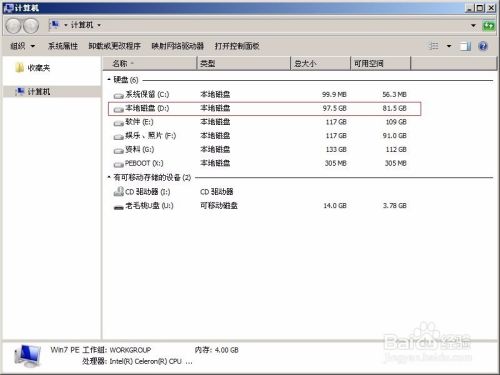Screen dimensions: 500x375
Task: Click the green refresh button
Action: [x=488, y=25]
